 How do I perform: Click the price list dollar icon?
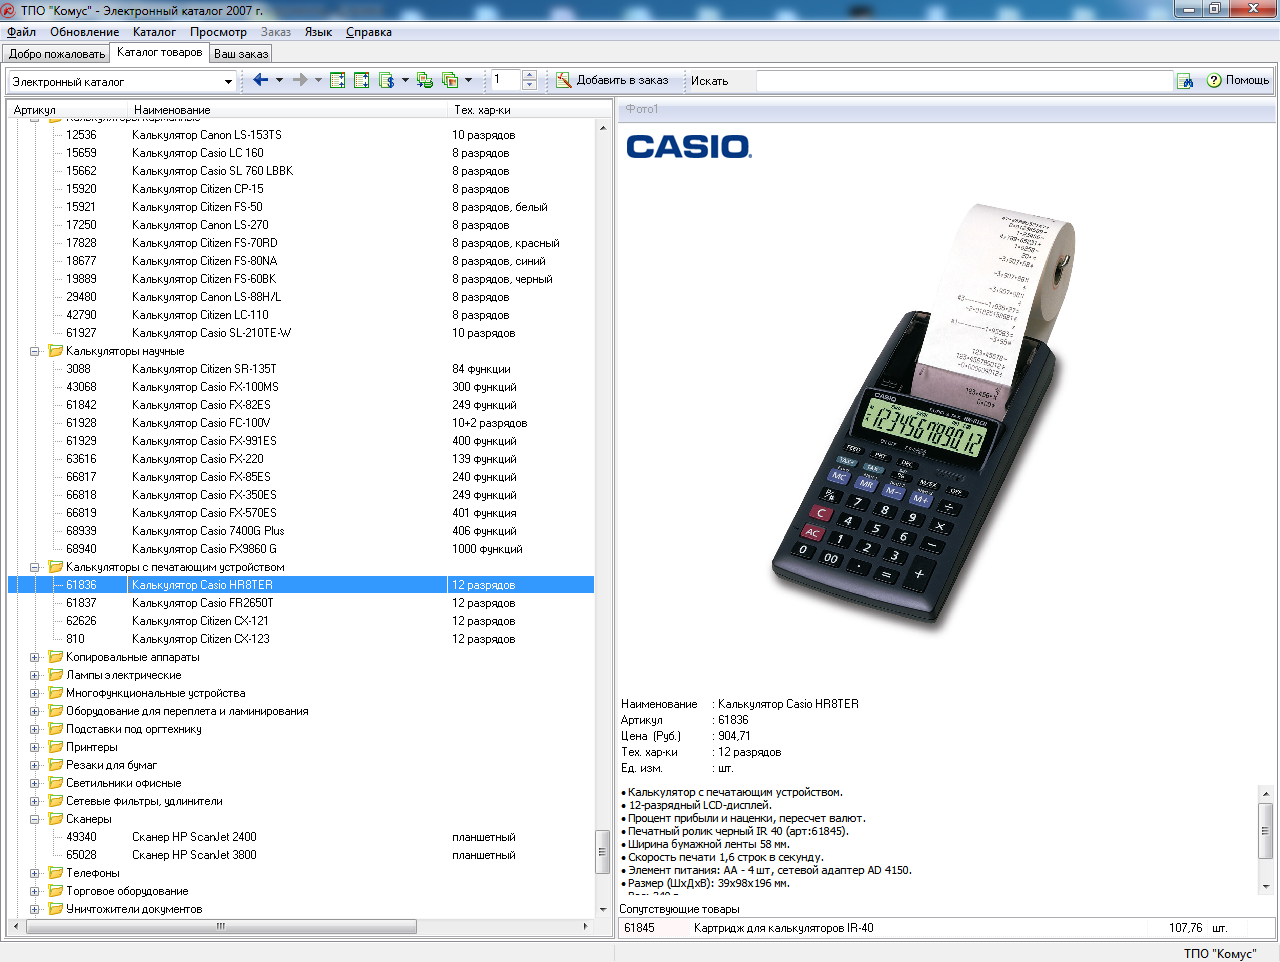387,80
